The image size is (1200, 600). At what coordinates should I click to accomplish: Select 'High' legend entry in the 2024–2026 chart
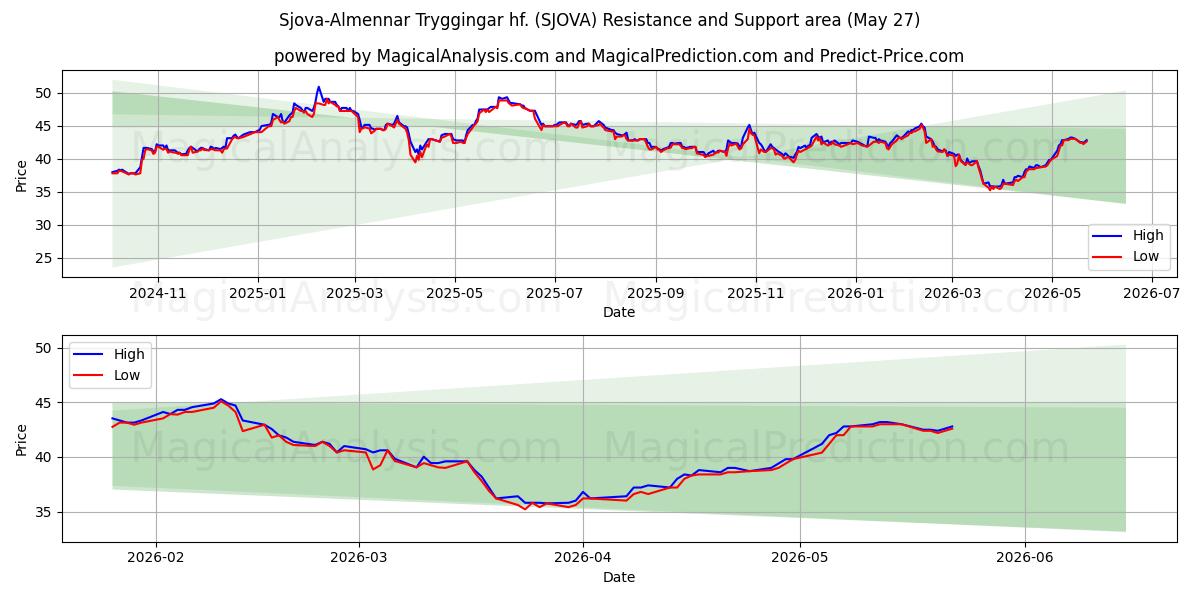pyautogui.click(x=1126, y=236)
